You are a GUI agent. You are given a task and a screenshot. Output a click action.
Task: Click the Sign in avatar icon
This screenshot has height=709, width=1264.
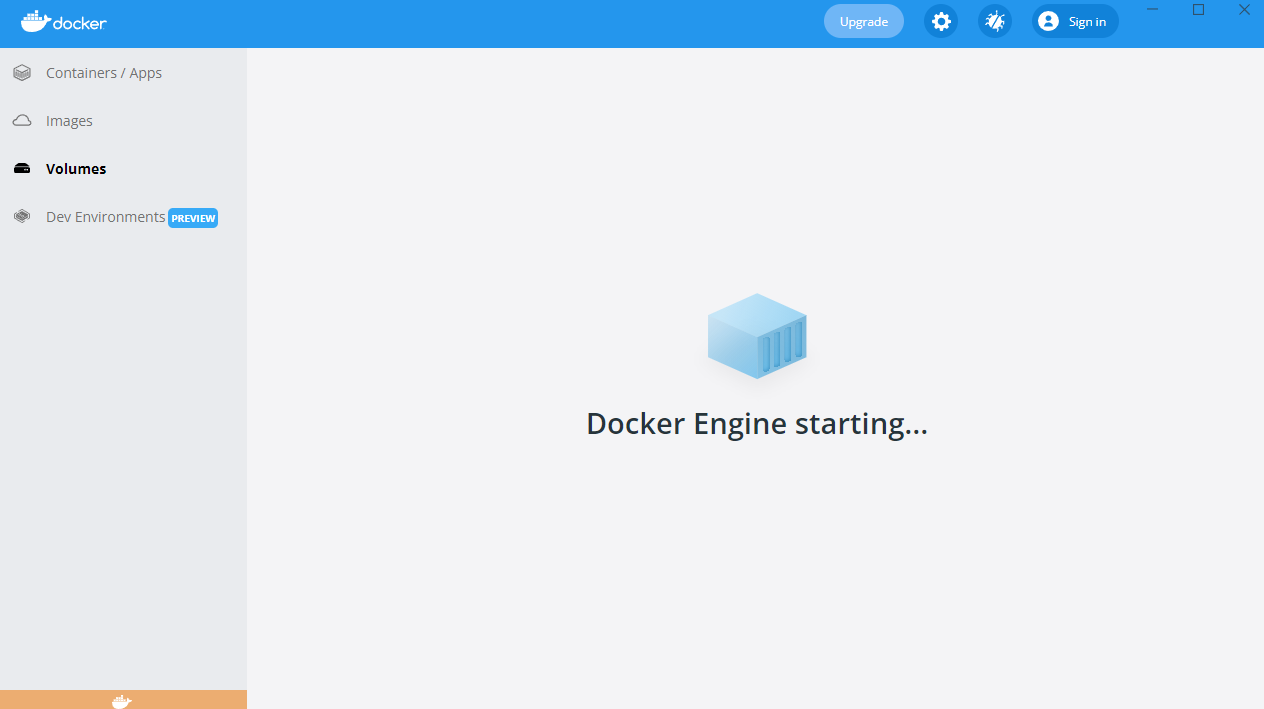(1046, 21)
